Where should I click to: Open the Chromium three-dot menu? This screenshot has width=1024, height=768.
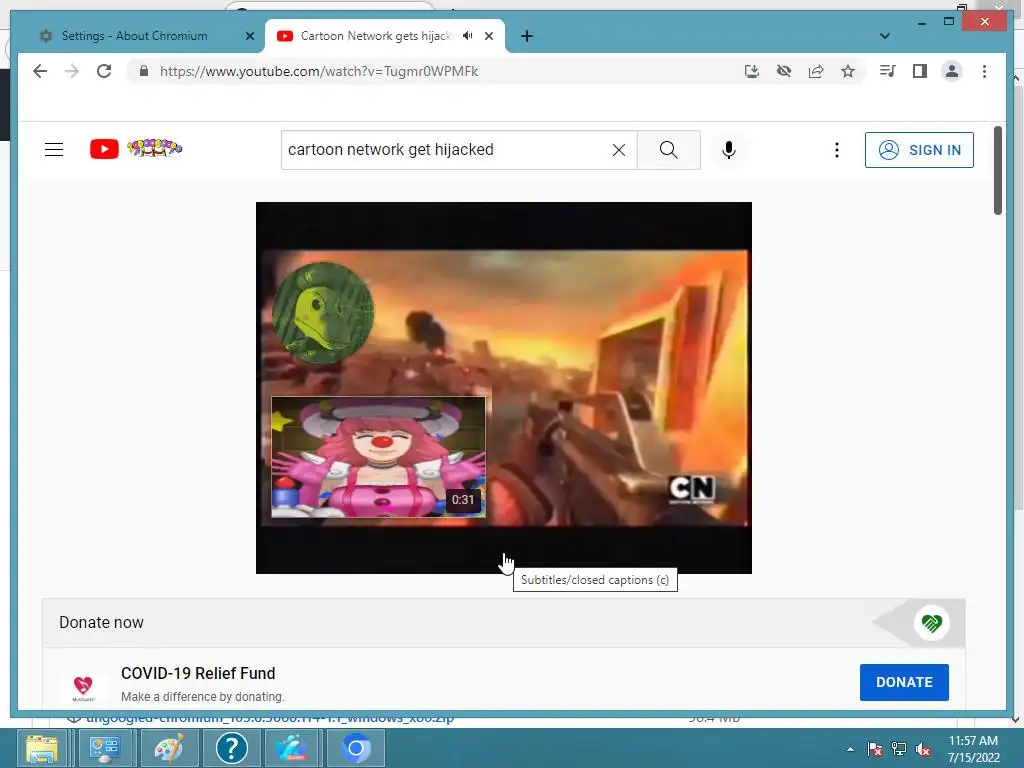click(x=984, y=71)
